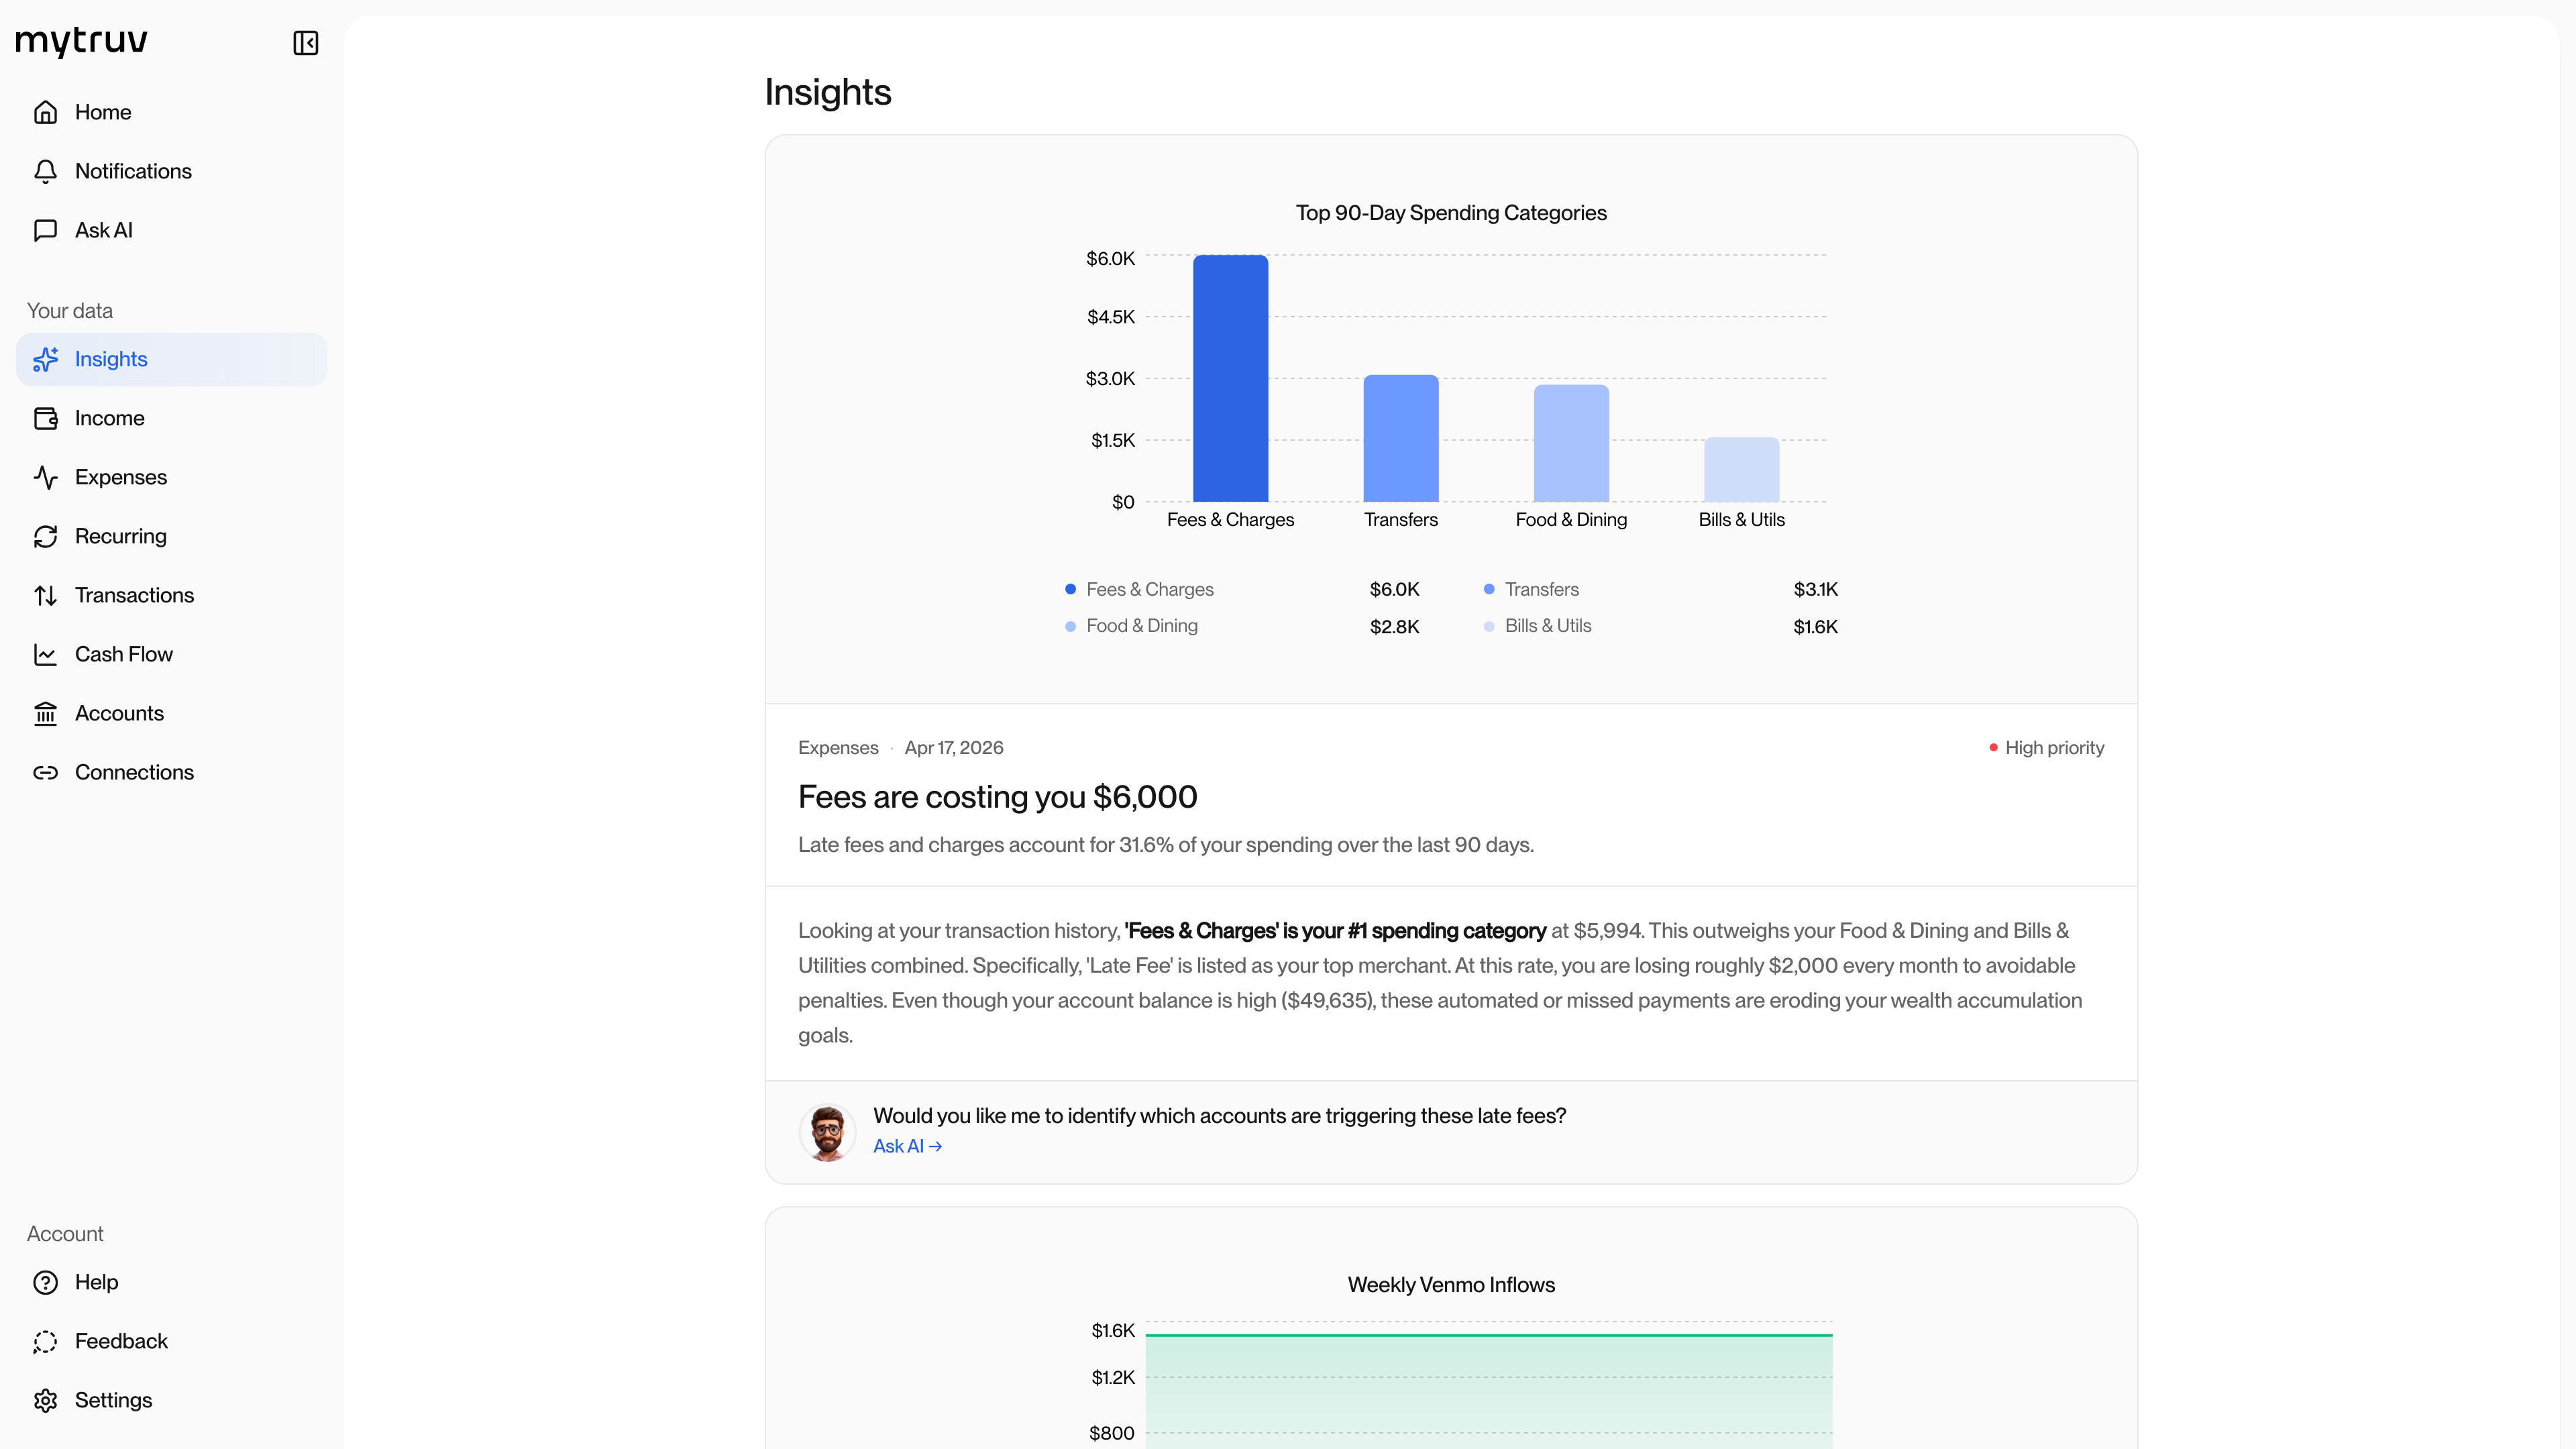Click the Notifications bell icon

pyautogui.click(x=45, y=171)
